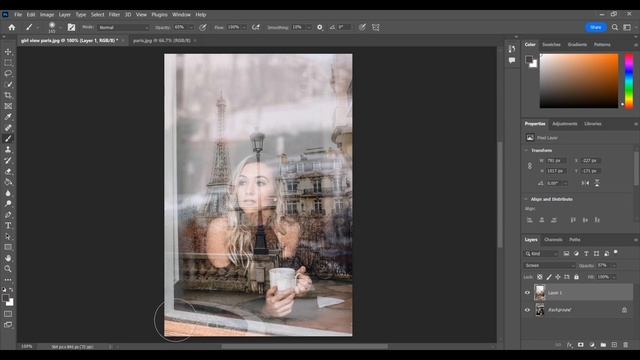Select the Eraser tool

(x=8, y=171)
